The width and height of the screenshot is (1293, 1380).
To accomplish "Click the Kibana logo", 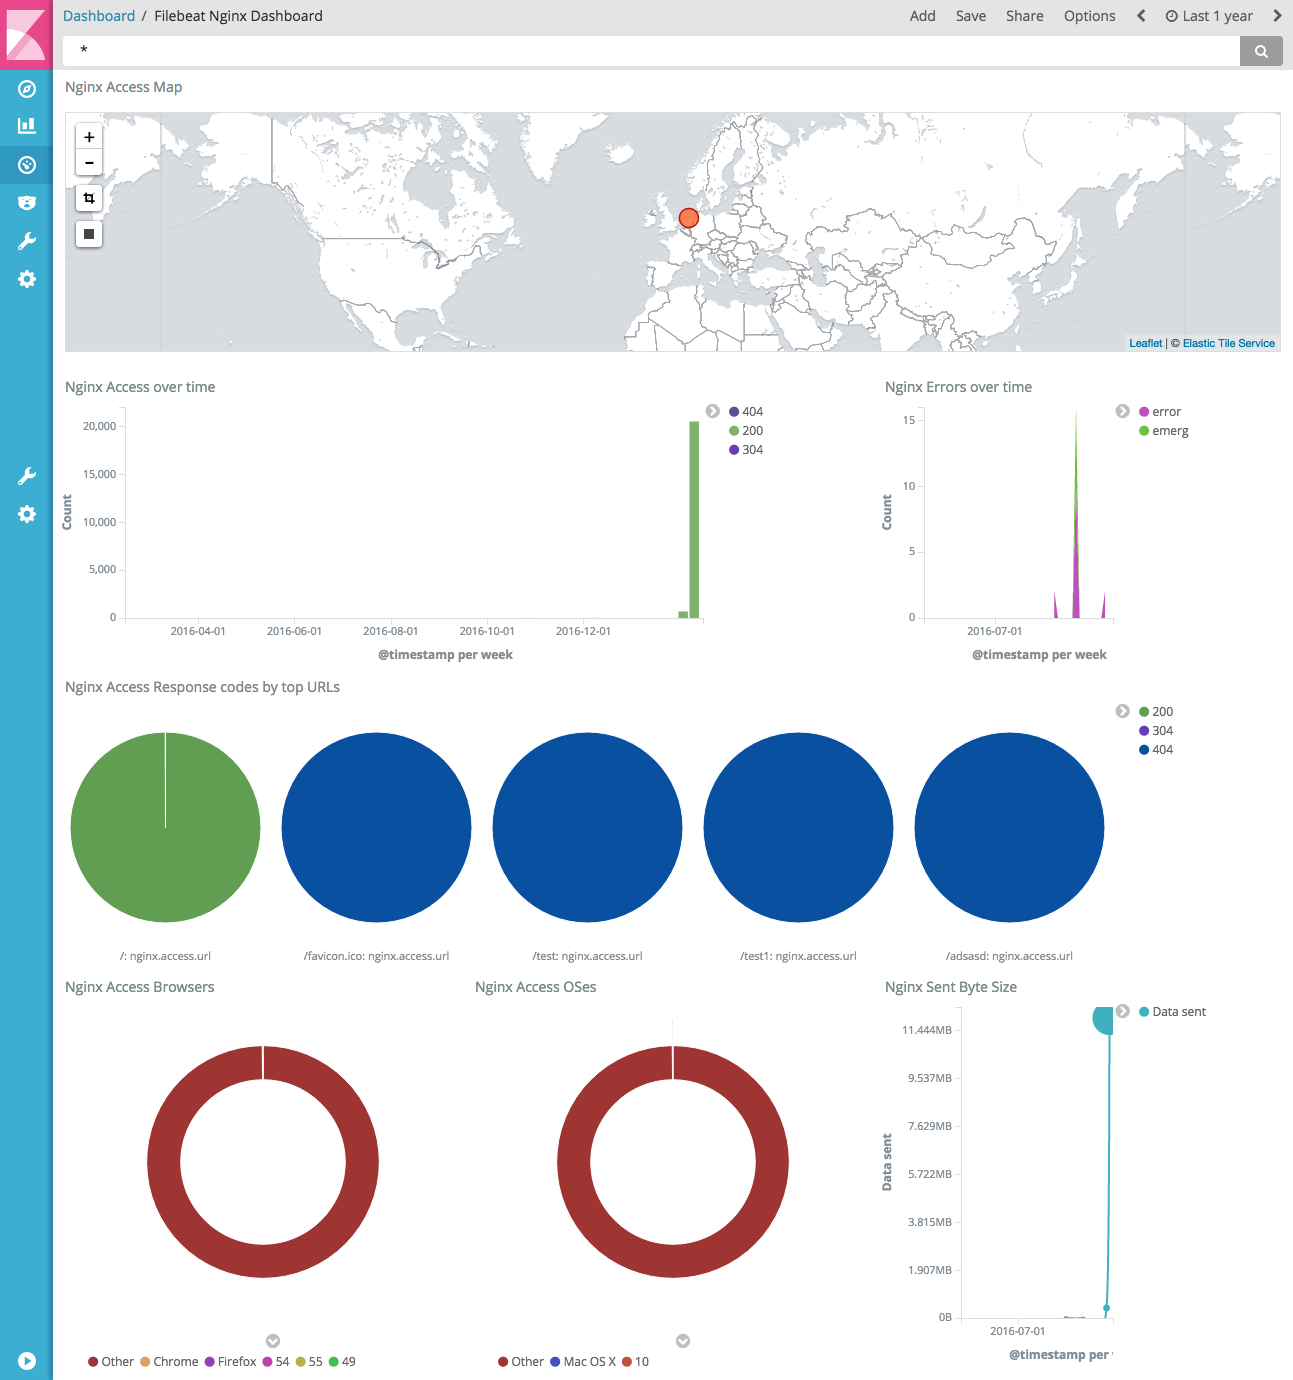I will coord(26,35).
